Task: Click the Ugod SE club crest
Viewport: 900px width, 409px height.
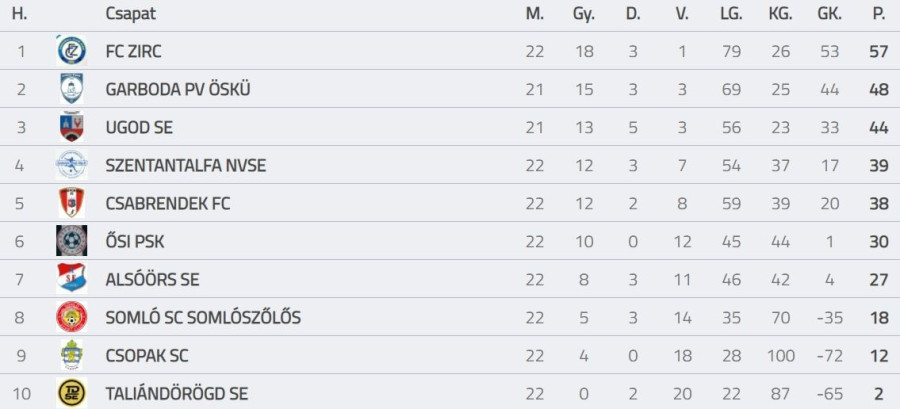Action: pos(71,127)
